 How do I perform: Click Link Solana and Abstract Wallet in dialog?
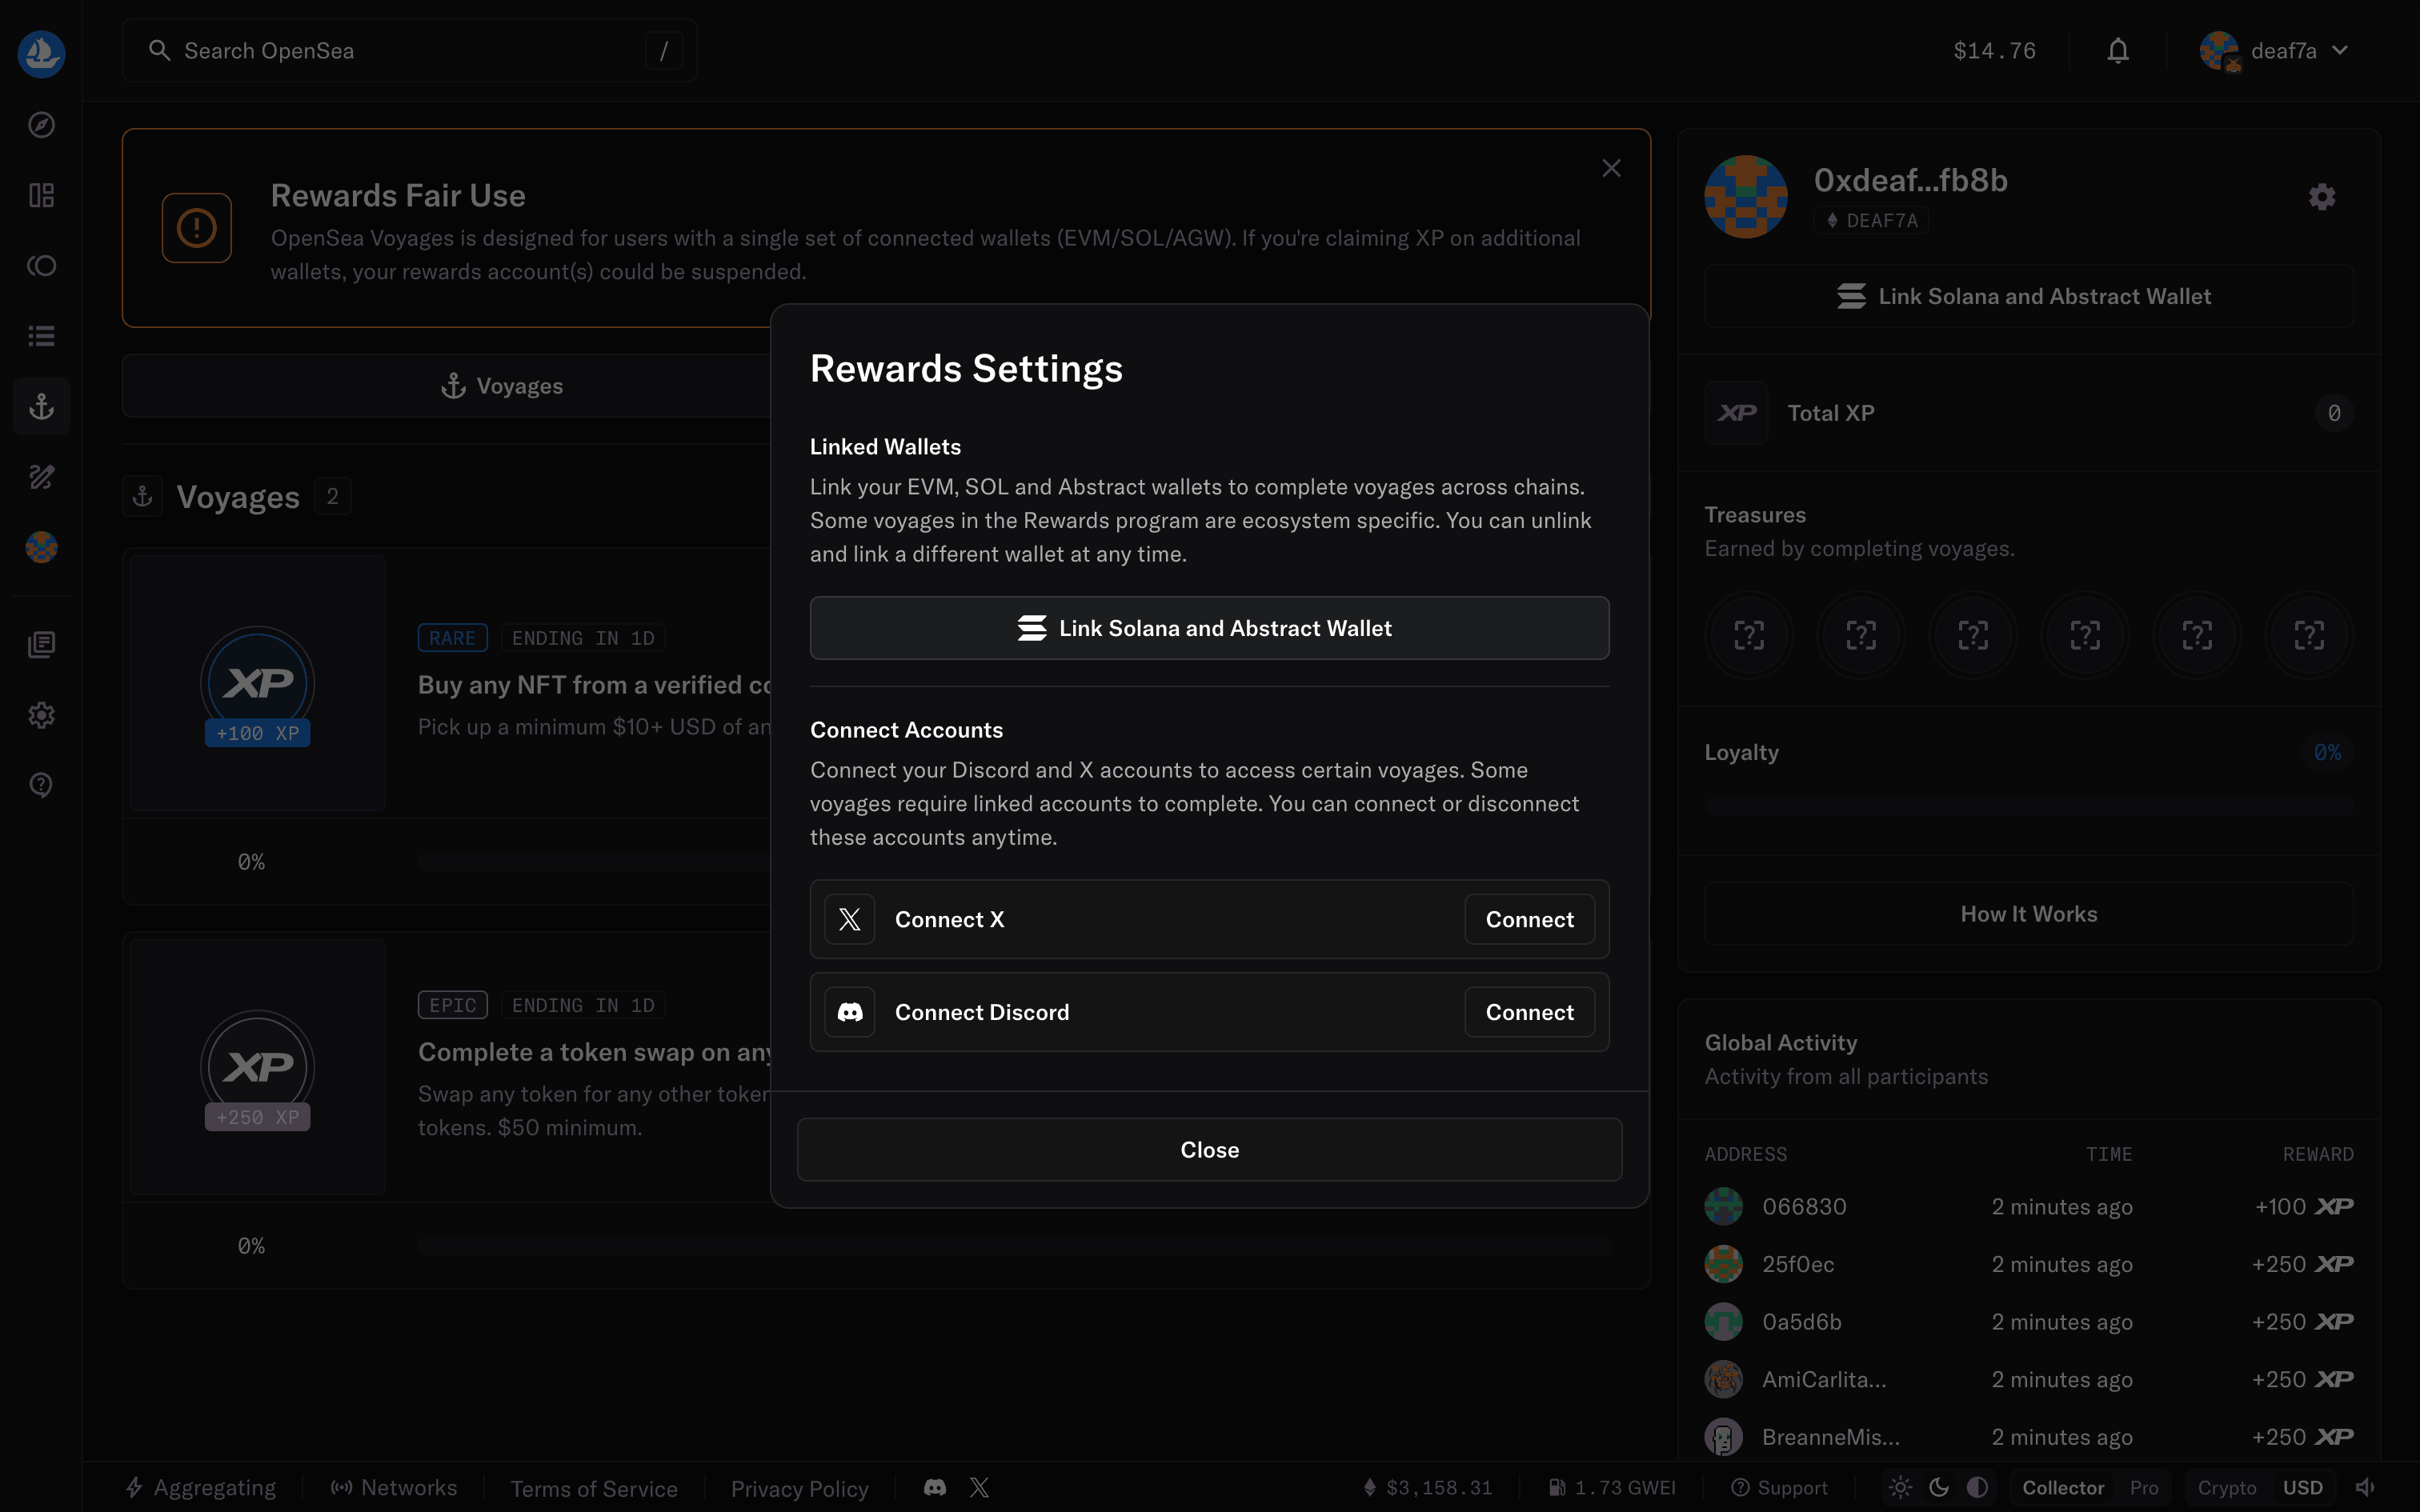coord(1208,628)
